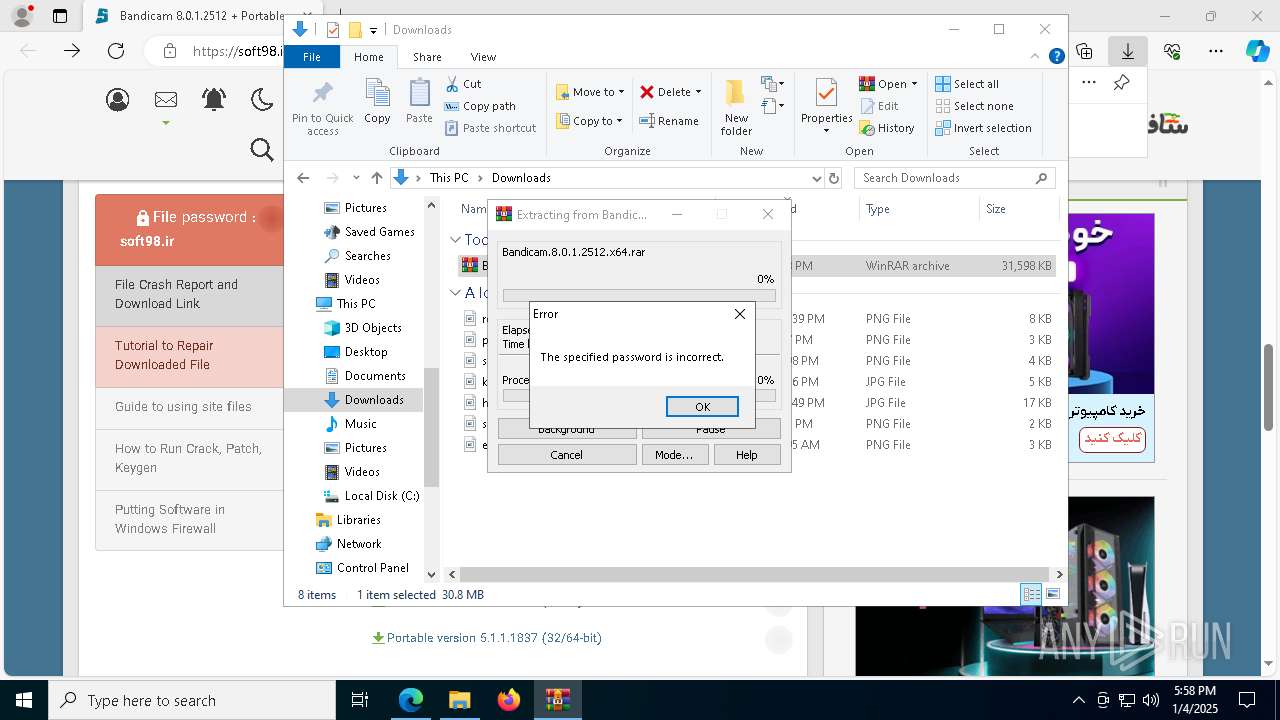Click Select none in the ribbon
Screen dimensions: 1280x720
click(x=974, y=106)
